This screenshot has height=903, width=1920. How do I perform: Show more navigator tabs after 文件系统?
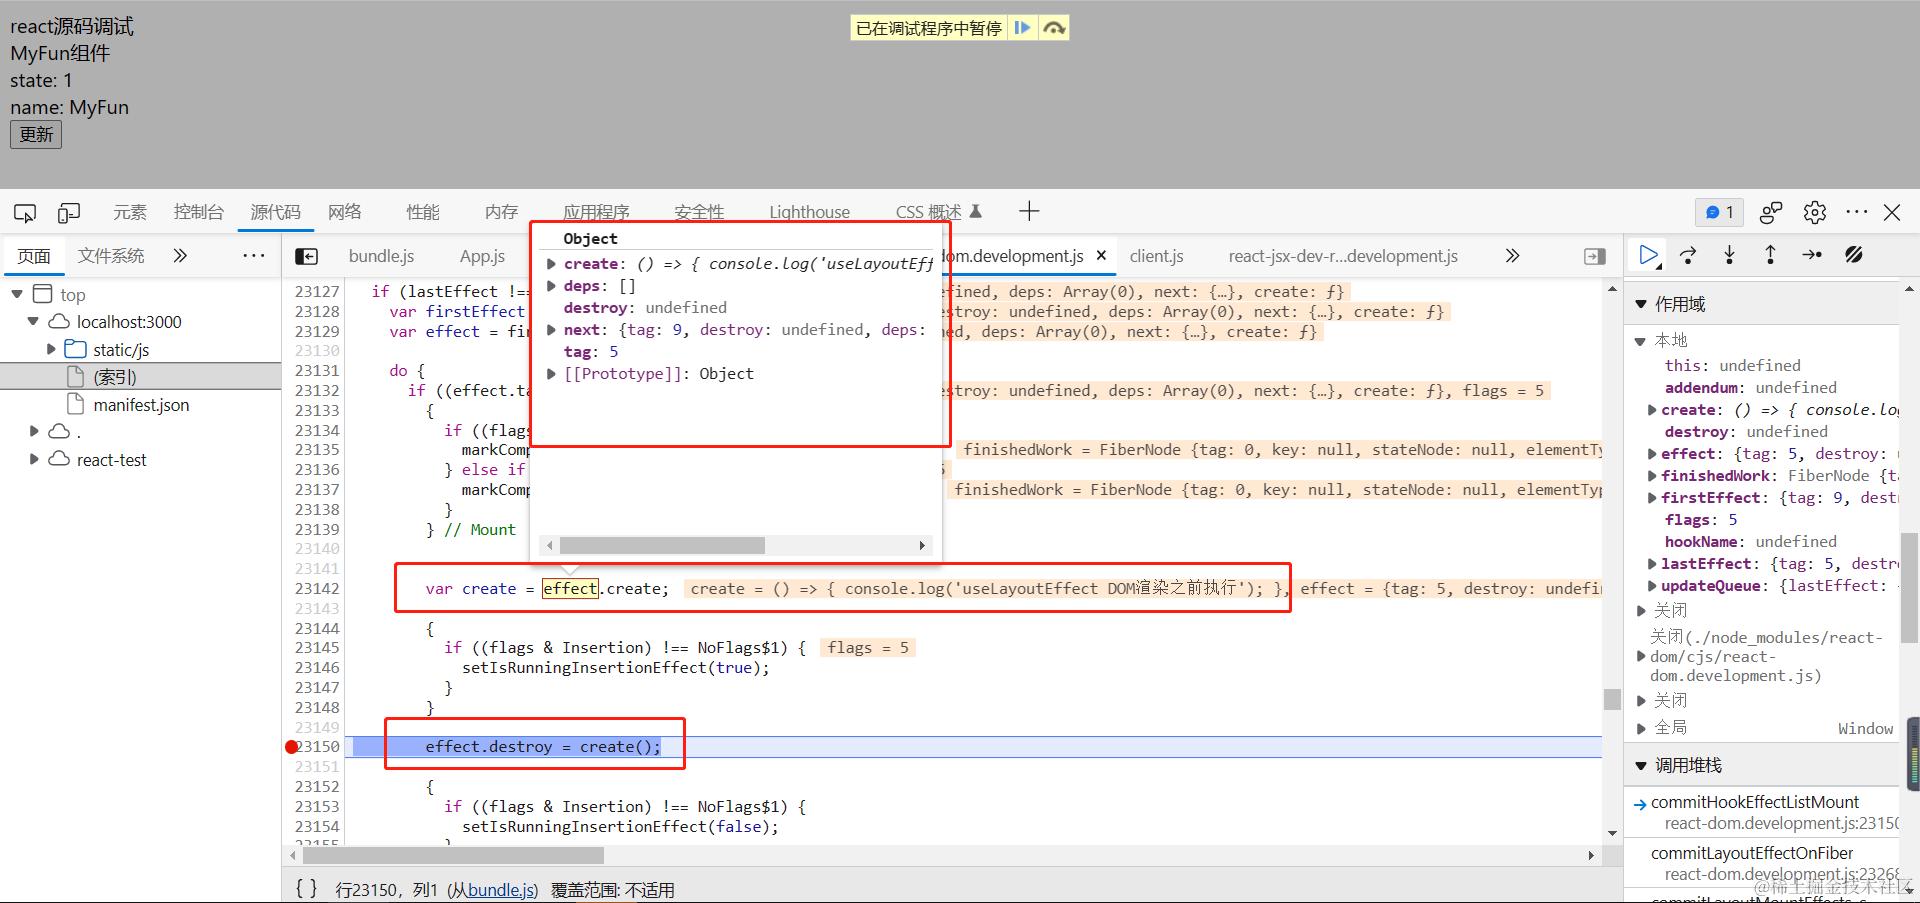click(180, 256)
